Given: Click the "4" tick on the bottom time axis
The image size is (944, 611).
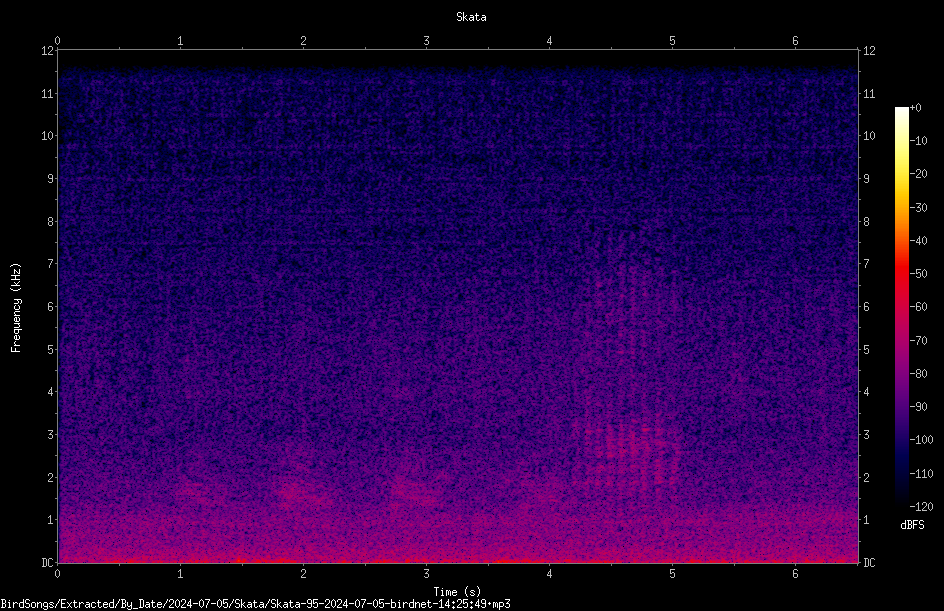Looking at the screenshot, I should 549,574.
